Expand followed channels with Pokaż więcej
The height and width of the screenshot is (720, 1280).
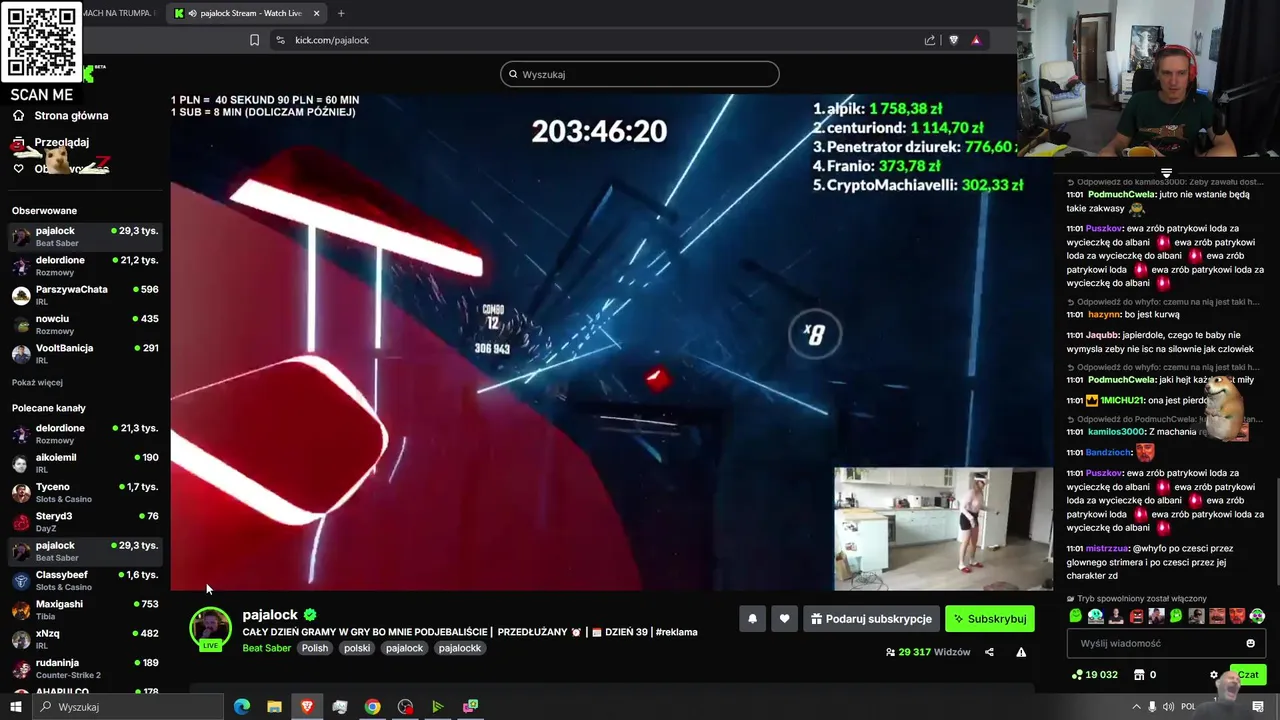[x=37, y=383]
